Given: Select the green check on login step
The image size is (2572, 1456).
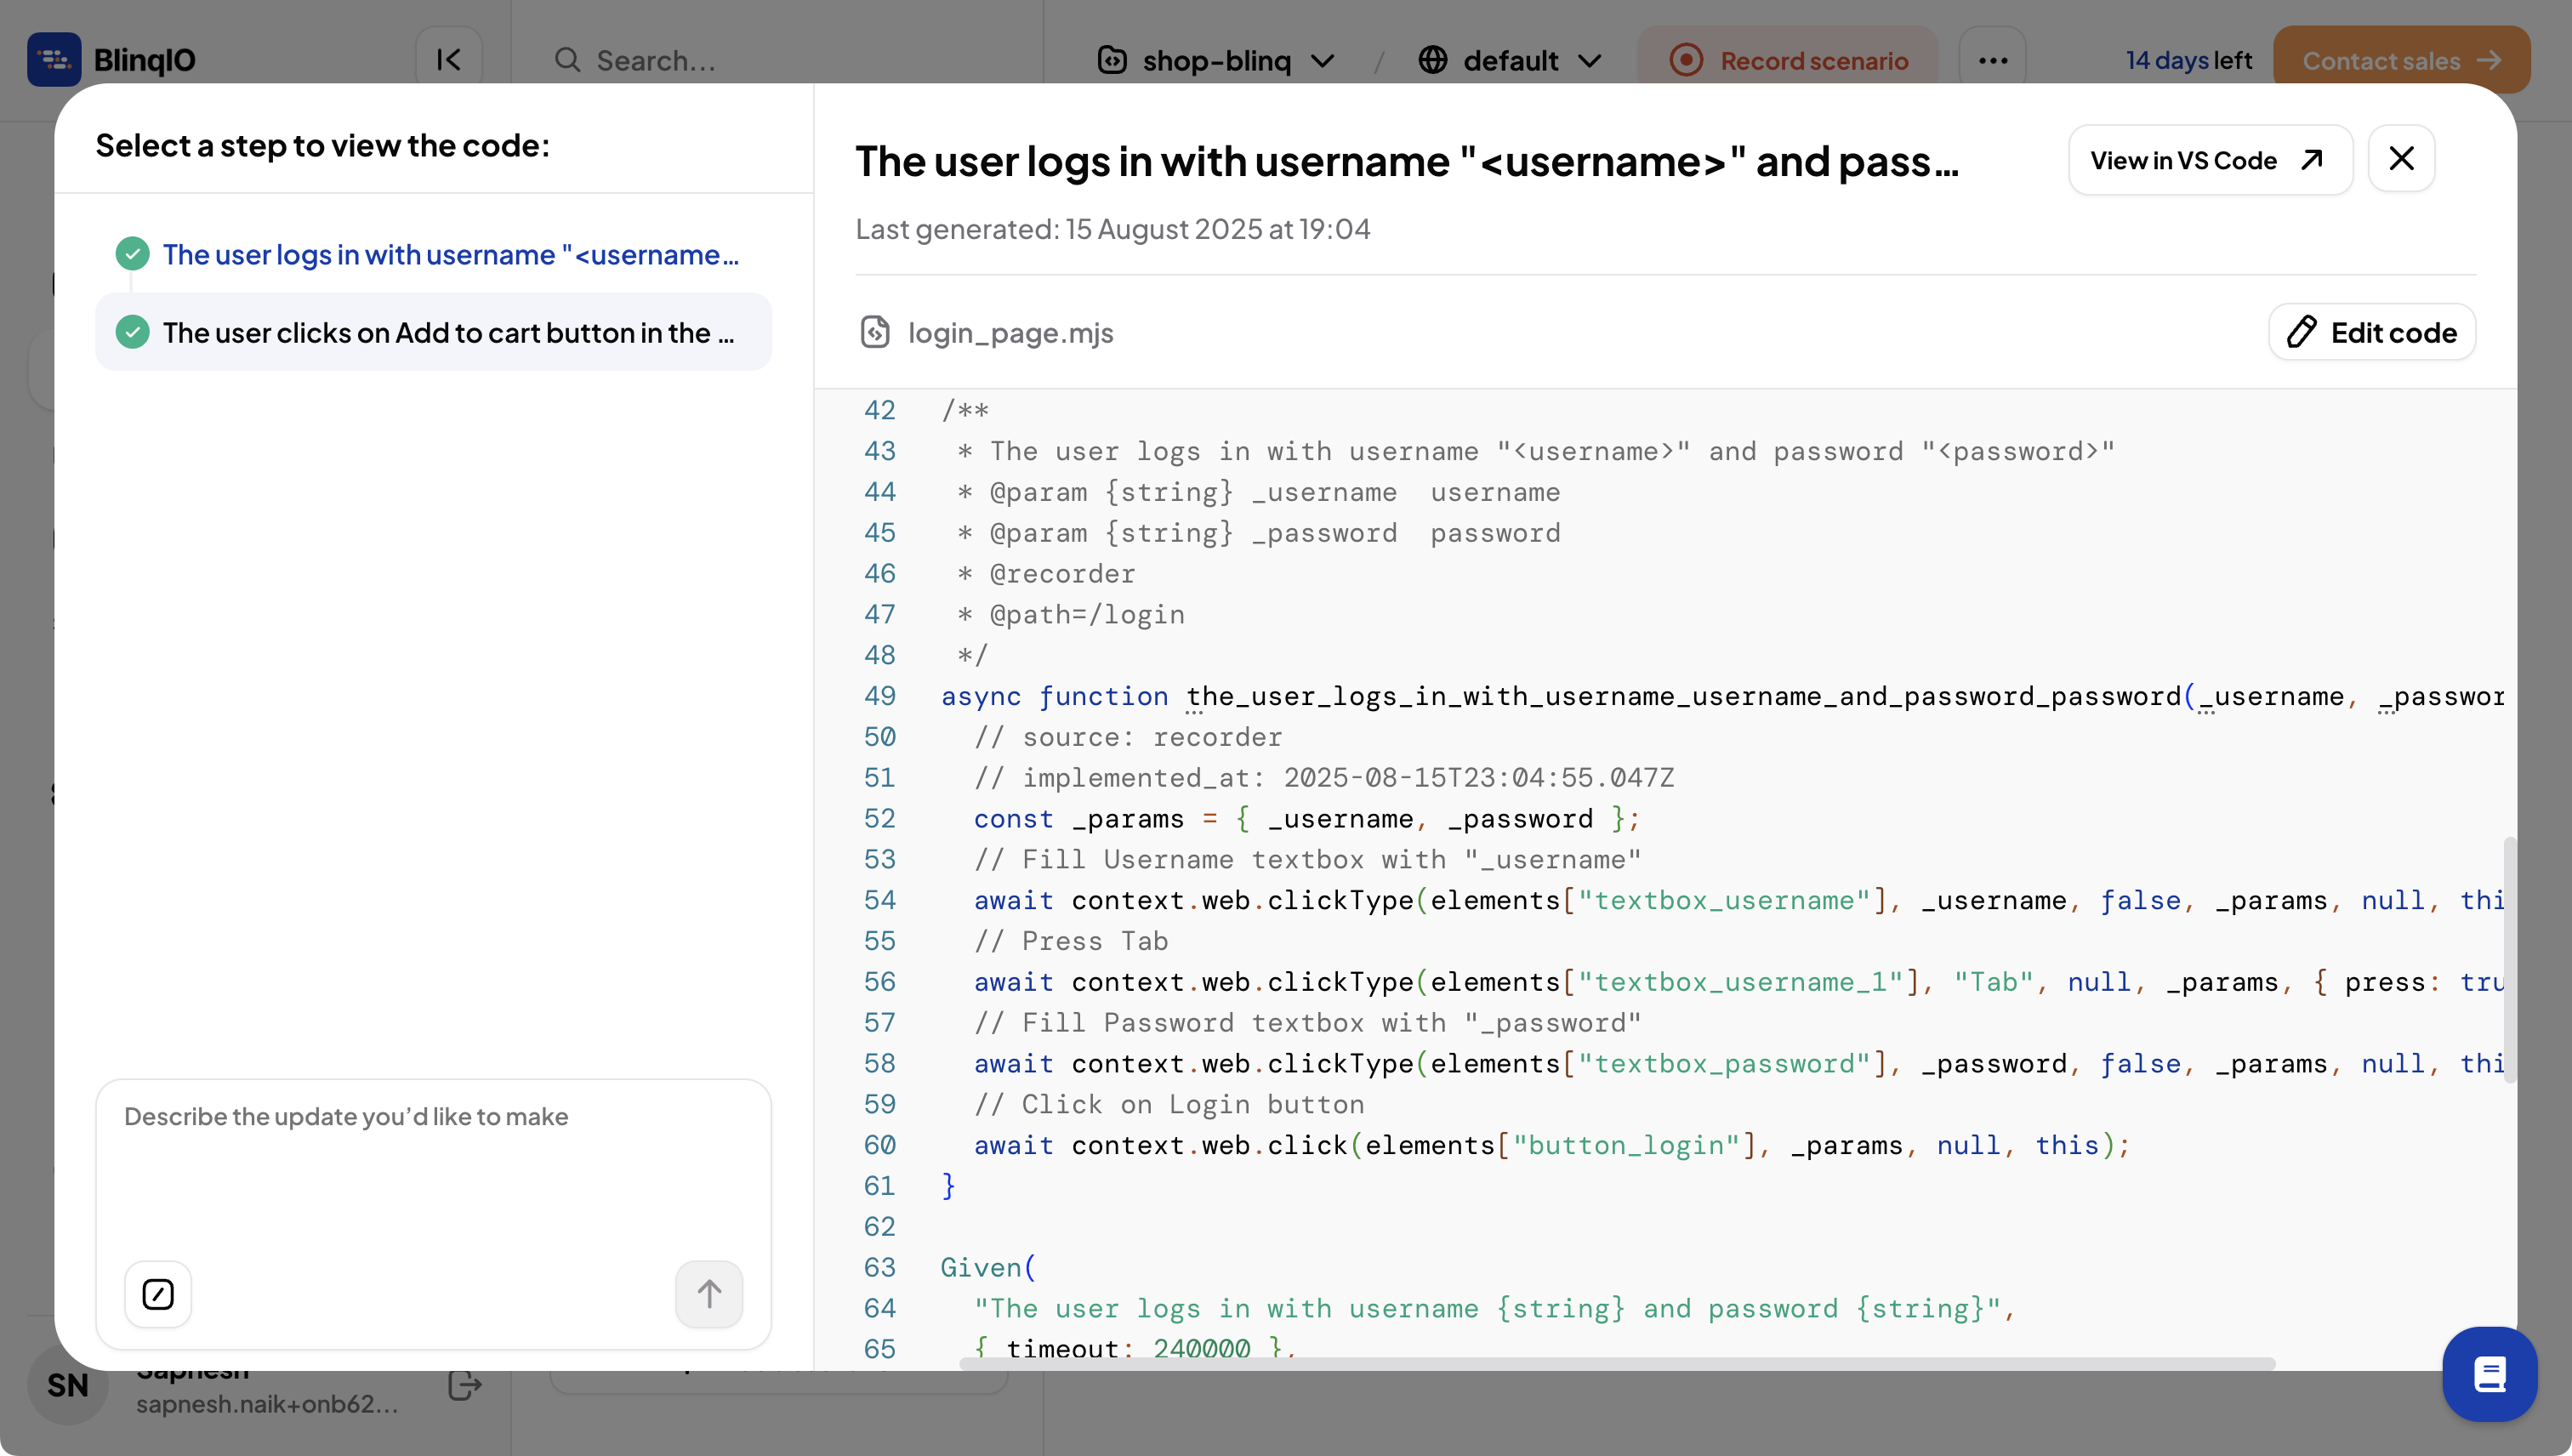Looking at the screenshot, I should [133, 254].
